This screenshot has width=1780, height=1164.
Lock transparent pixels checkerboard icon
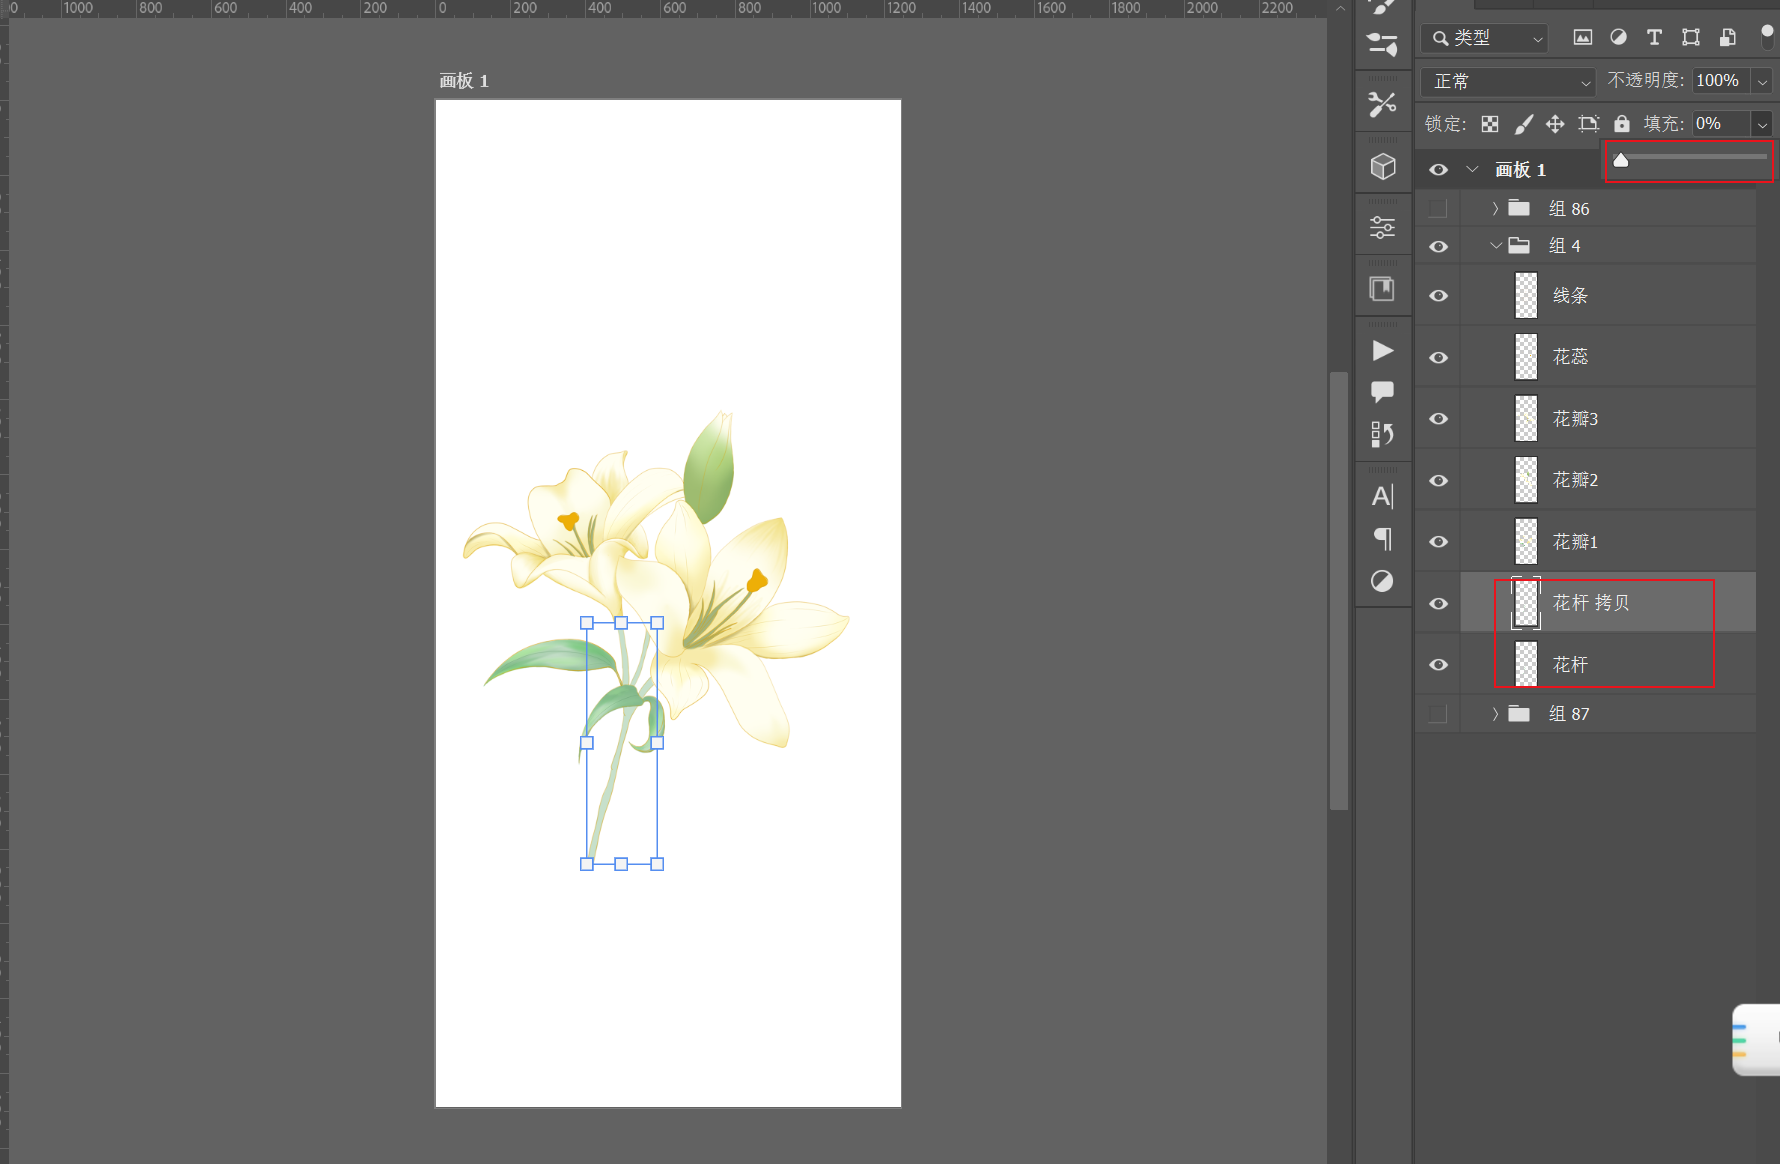pos(1490,124)
